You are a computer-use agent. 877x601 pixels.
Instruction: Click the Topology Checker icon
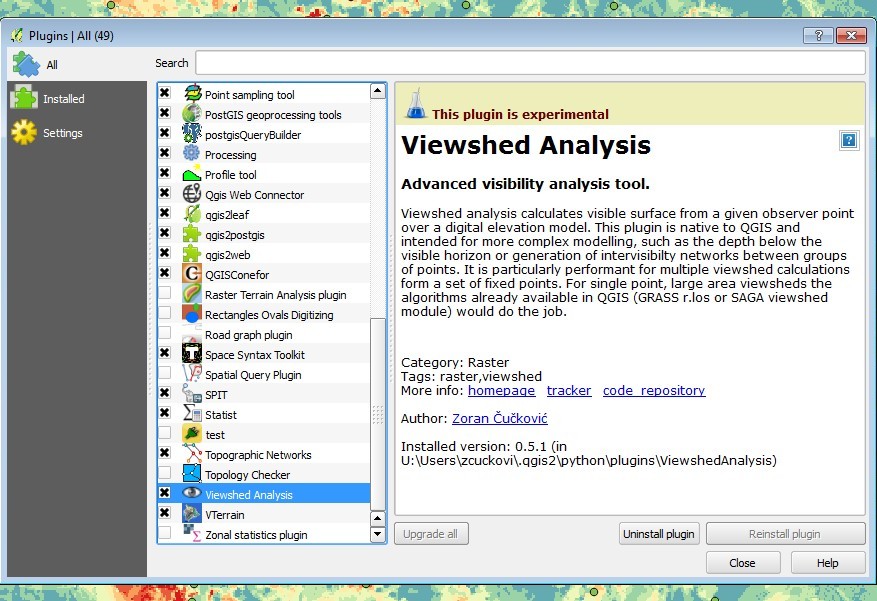tap(192, 474)
